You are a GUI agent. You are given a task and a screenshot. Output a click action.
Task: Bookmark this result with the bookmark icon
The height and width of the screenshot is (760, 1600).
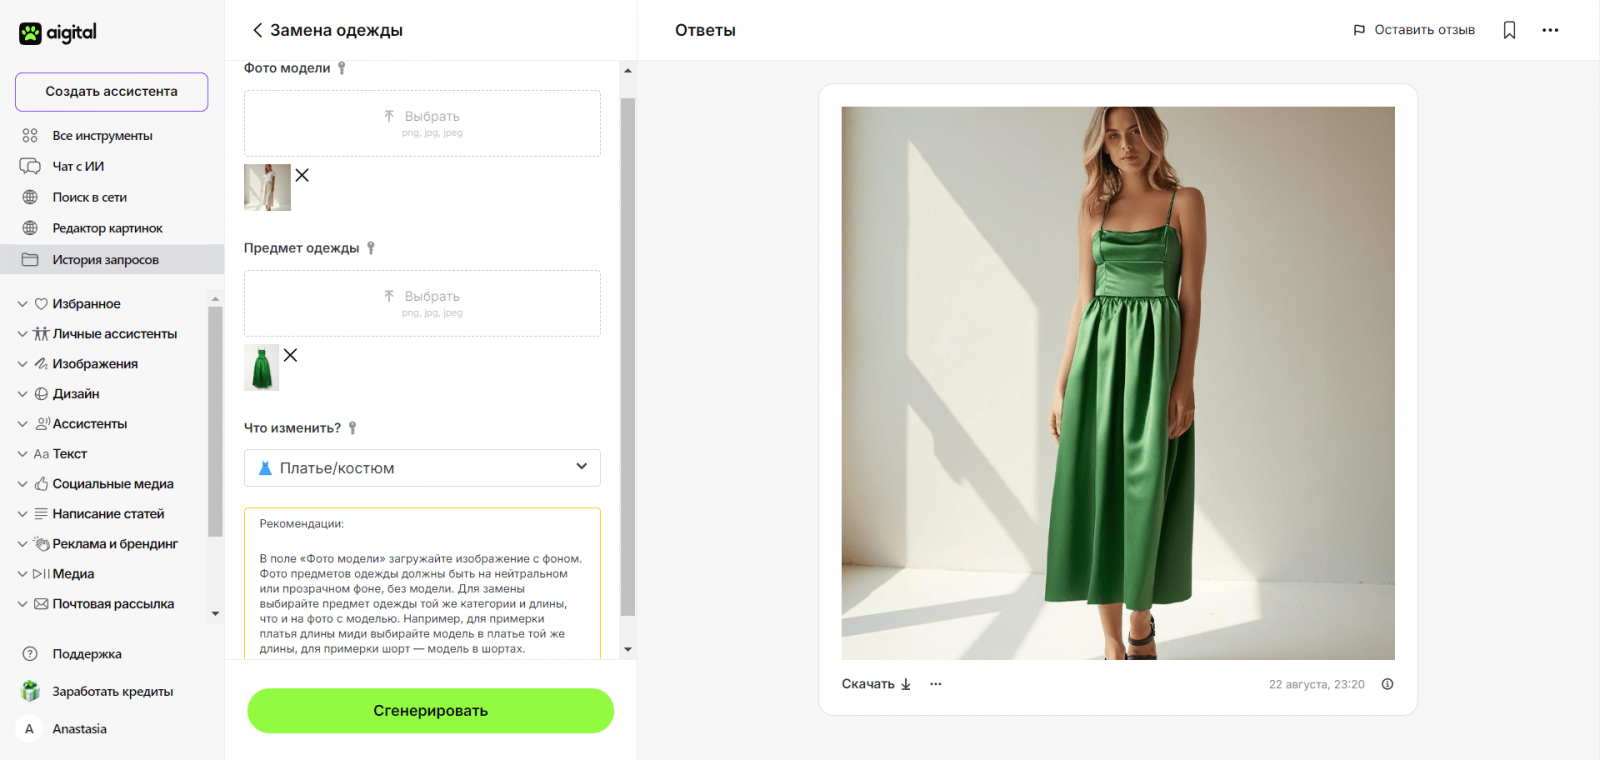1510,30
